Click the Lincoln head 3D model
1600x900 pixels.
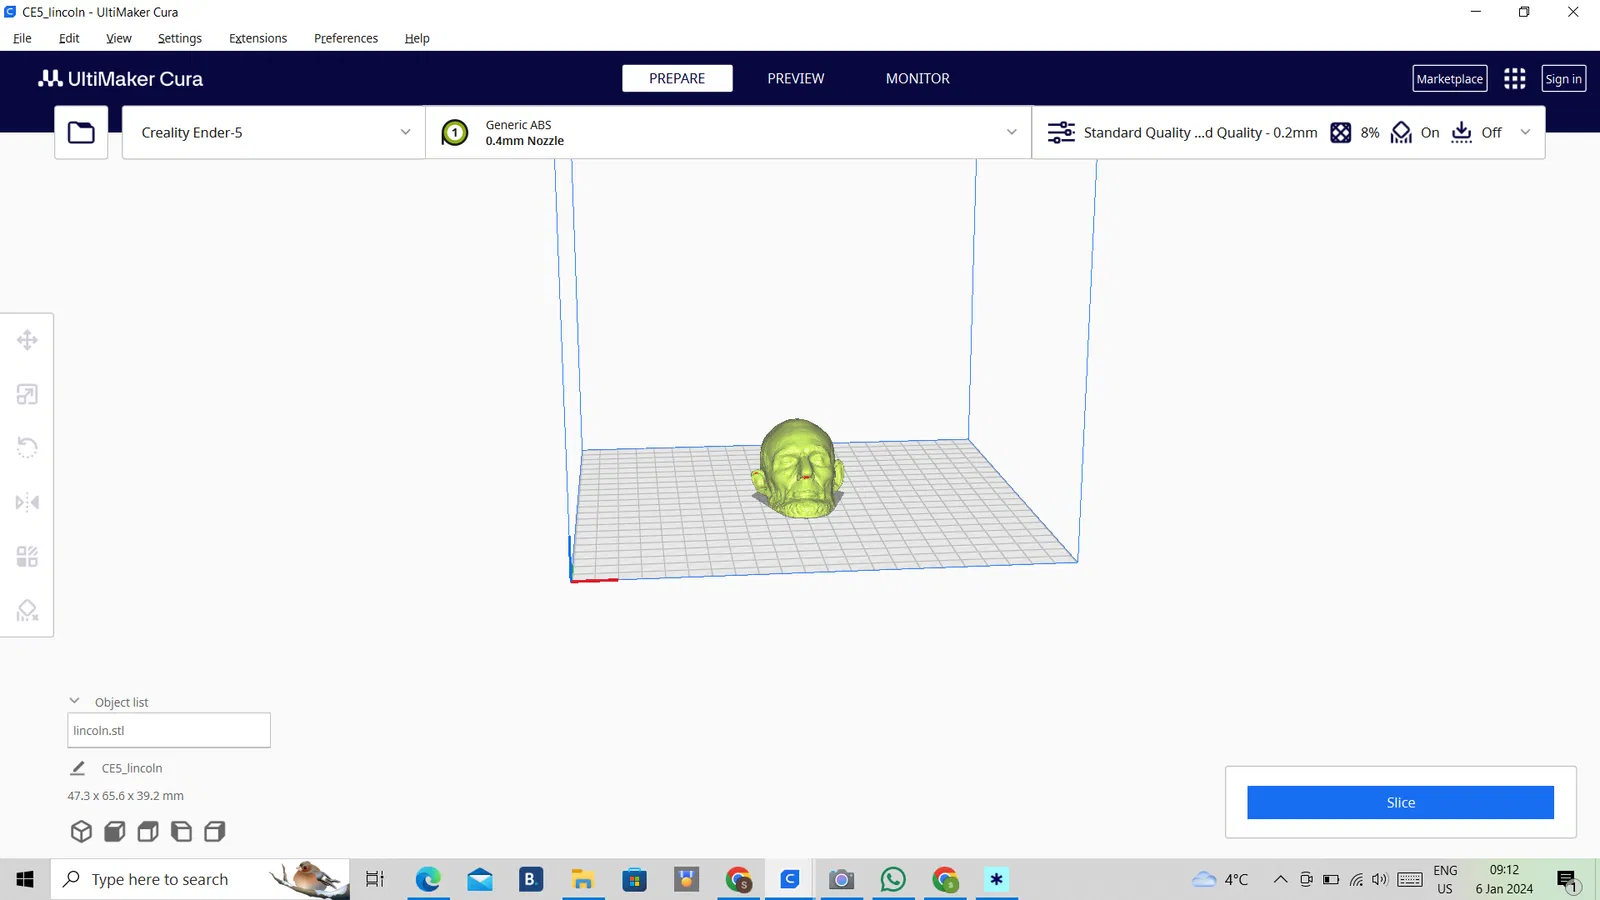pos(798,468)
